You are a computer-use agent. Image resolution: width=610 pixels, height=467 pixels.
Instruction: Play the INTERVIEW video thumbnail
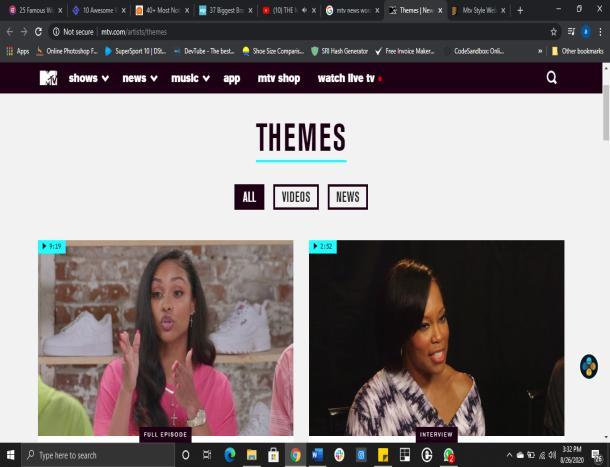coord(436,338)
